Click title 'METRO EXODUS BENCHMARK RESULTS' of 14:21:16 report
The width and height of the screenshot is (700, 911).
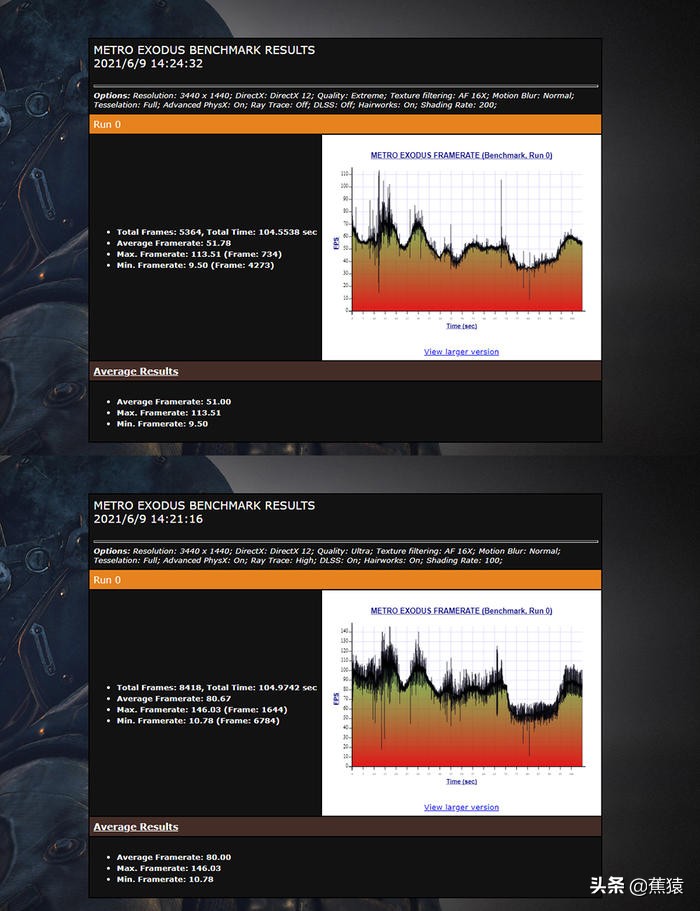(x=204, y=505)
